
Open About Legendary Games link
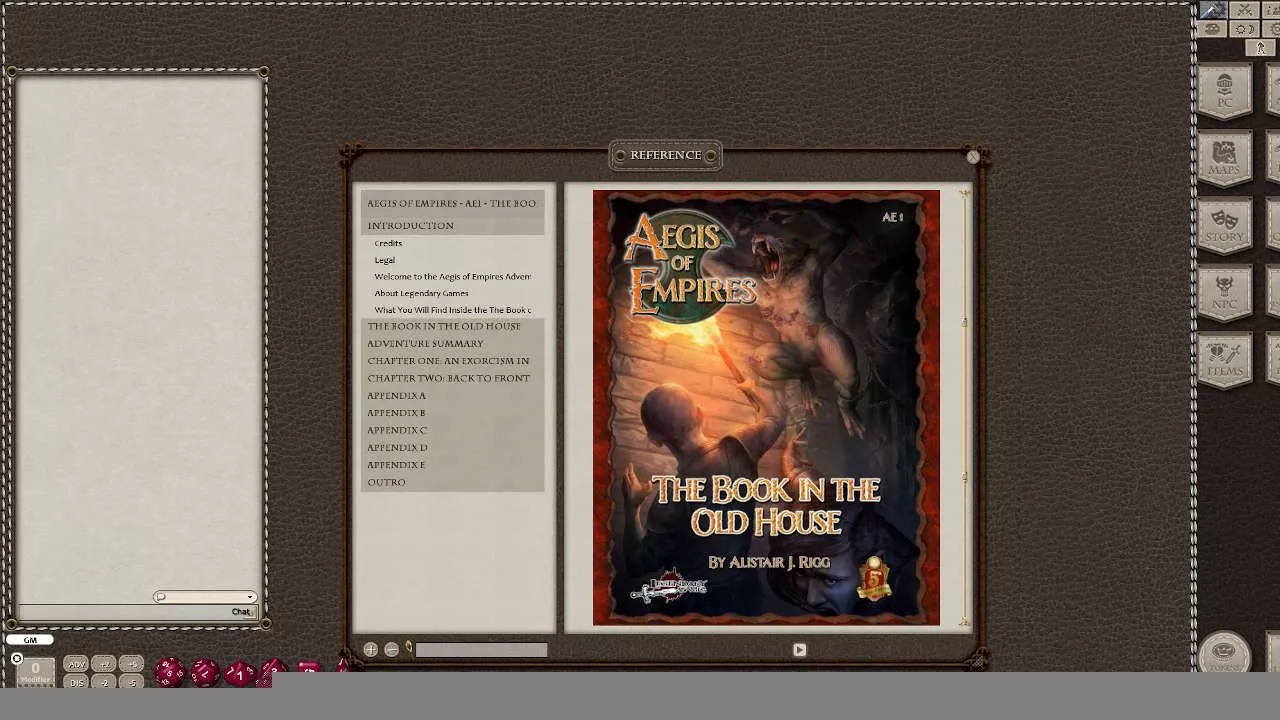tap(421, 293)
